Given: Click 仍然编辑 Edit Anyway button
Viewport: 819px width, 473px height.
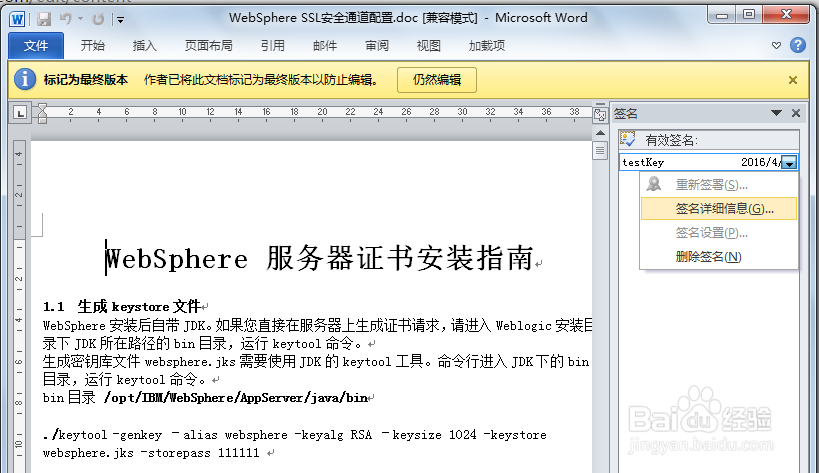Looking at the screenshot, I should coord(437,80).
